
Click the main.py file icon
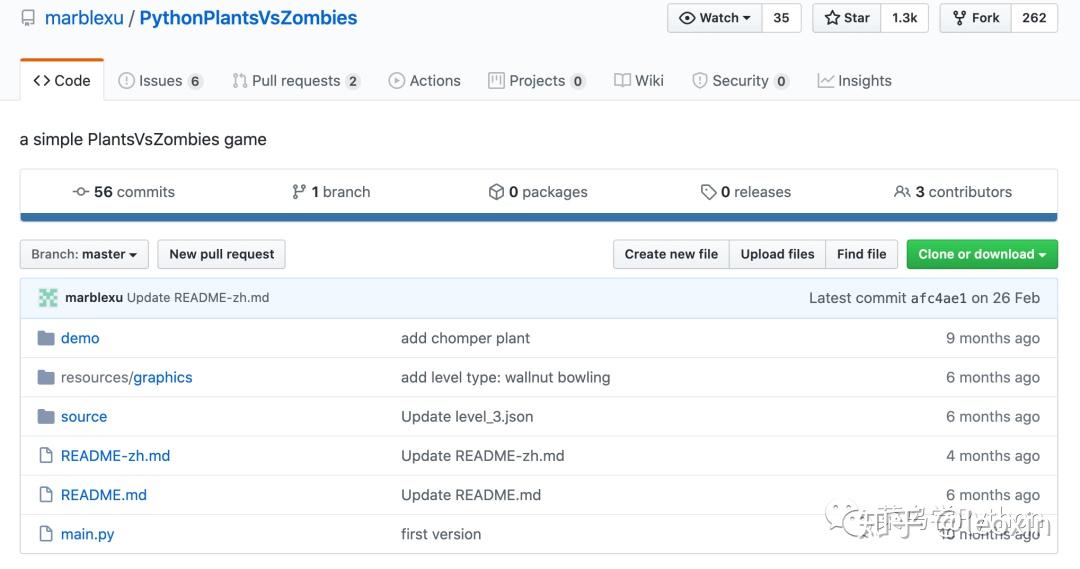45,534
